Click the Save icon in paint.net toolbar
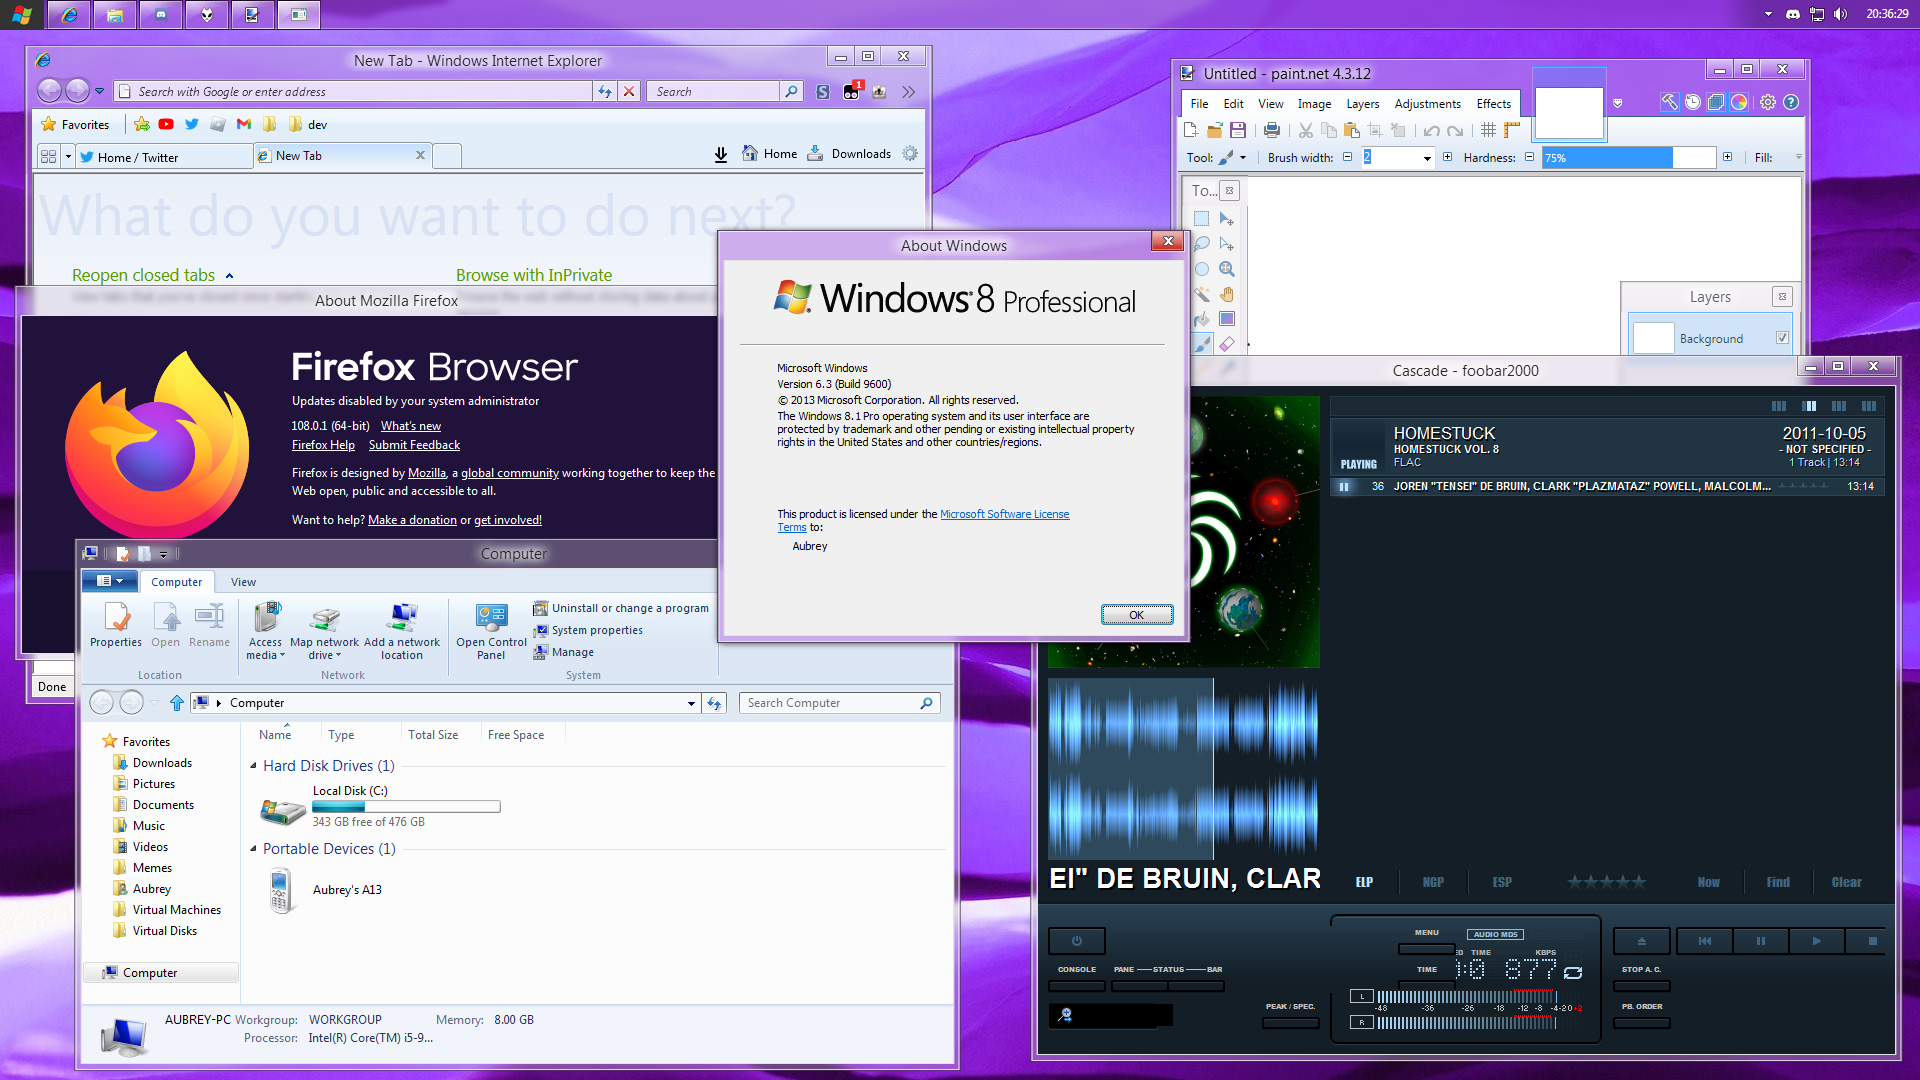Screen dimensions: 1920x1080 point(1238,130)
